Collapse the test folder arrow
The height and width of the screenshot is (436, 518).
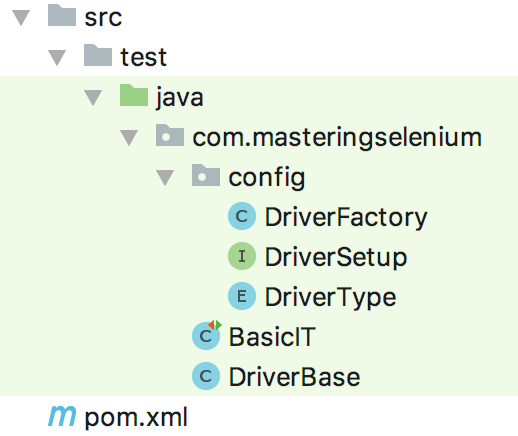click(57, 58)
